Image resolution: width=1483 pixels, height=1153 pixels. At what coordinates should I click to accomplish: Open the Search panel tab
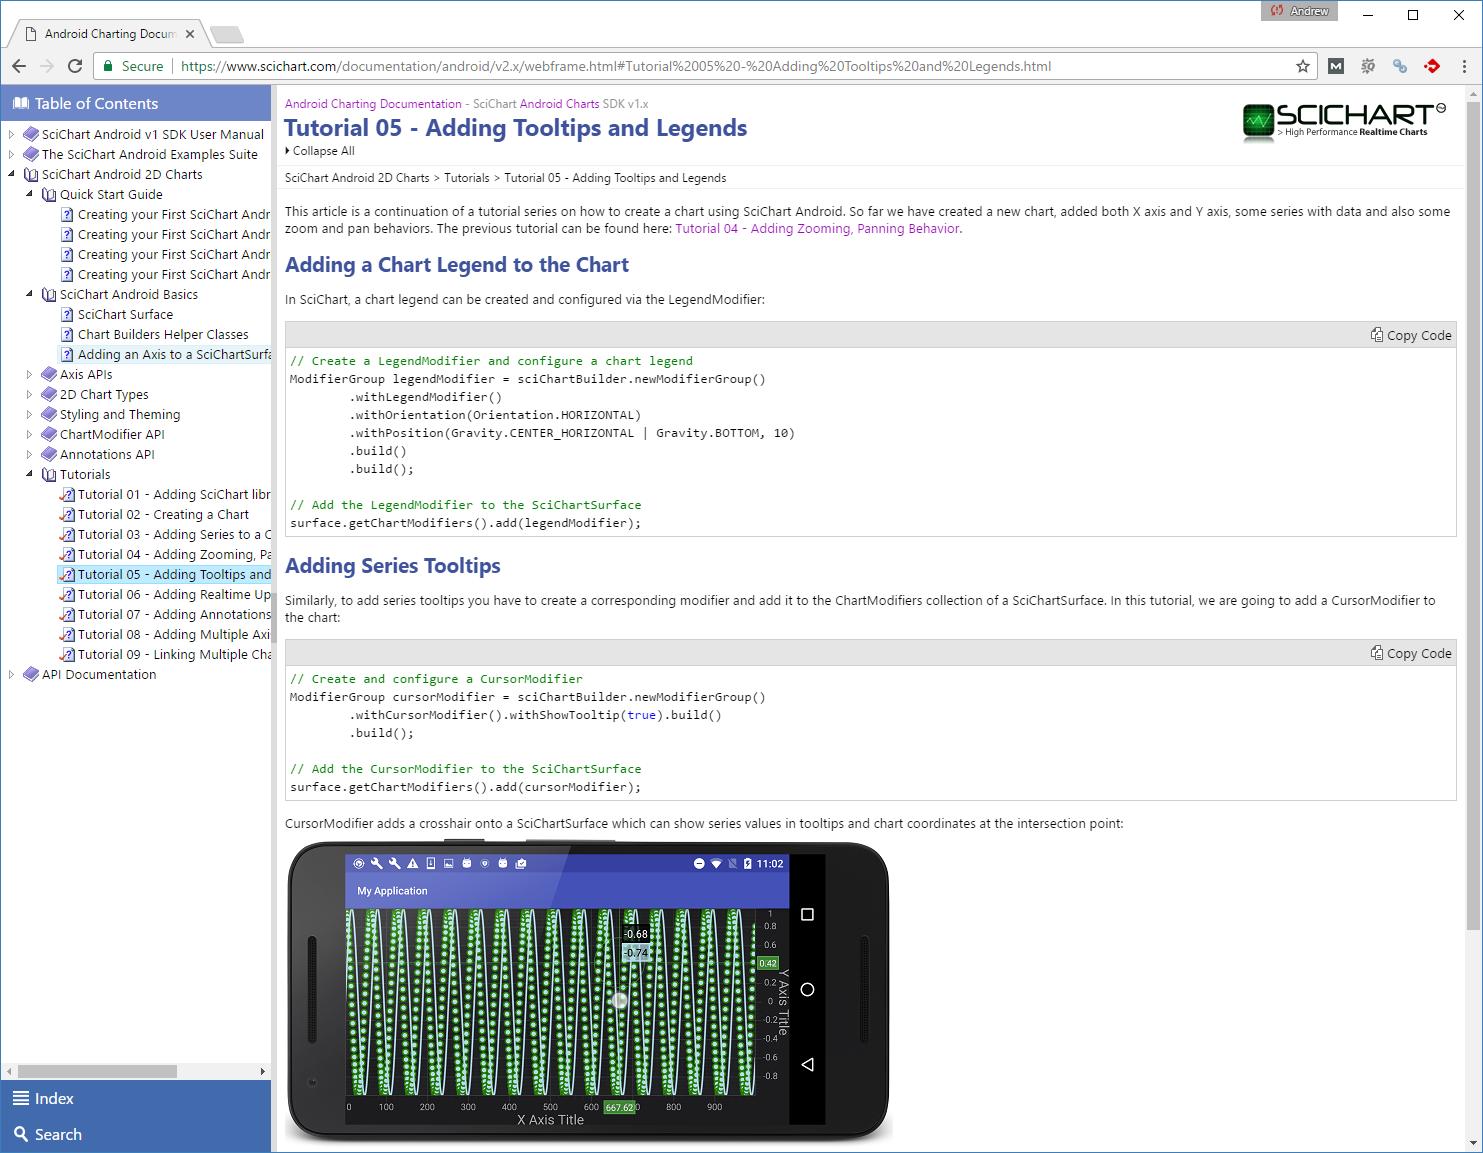pyautogui.click(x=135, y=1134)
